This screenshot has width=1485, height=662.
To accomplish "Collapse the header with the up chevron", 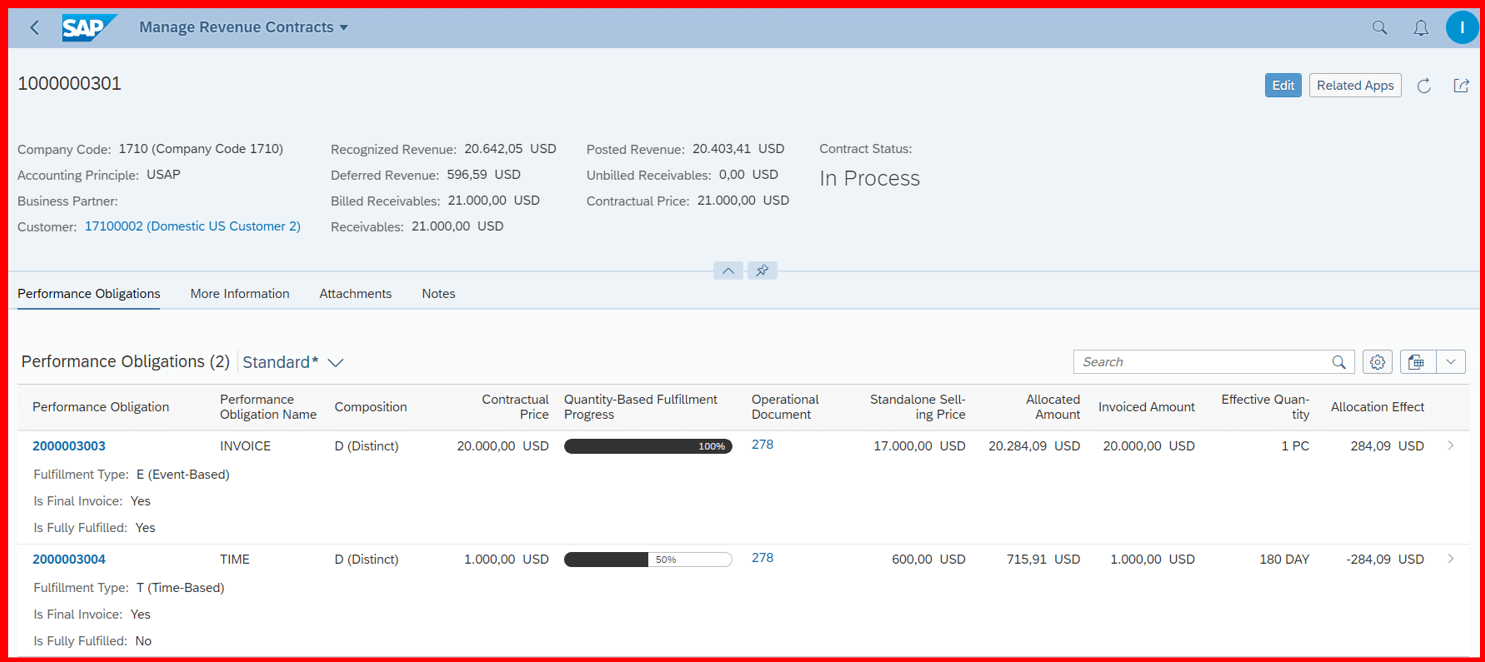I will 727,270.
